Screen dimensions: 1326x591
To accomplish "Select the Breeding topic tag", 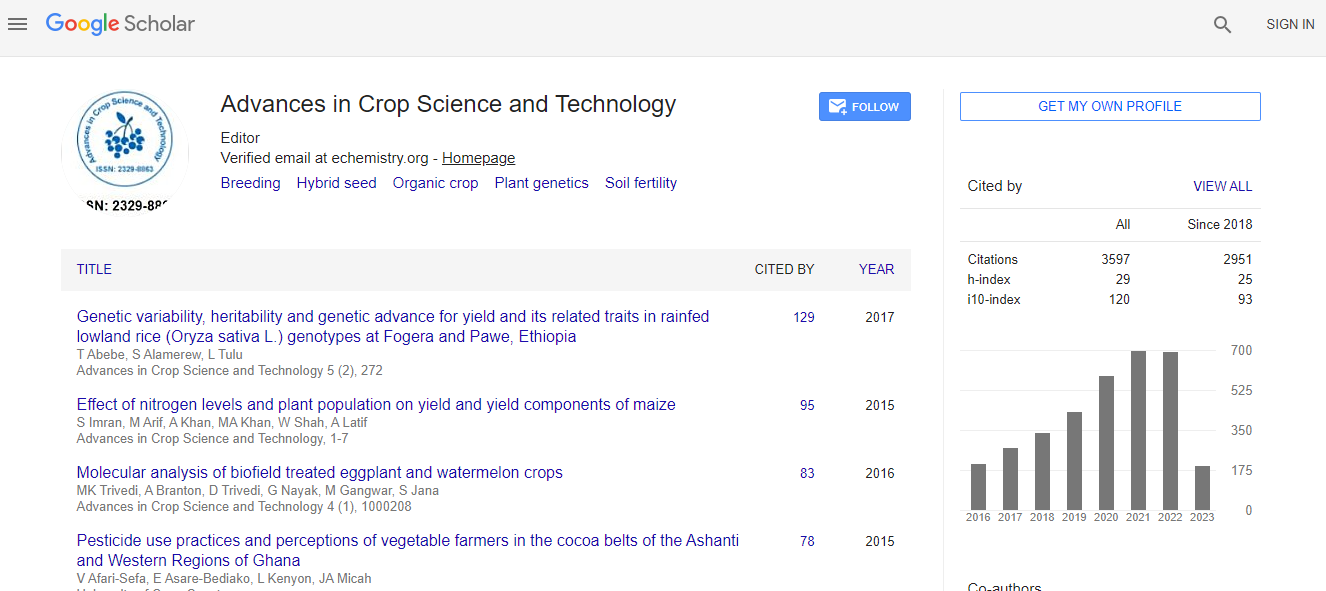I will [250, 183].
